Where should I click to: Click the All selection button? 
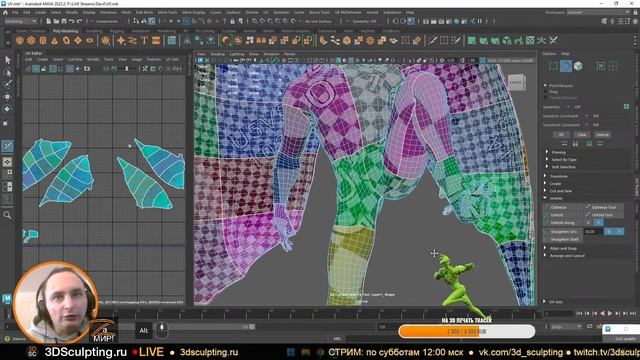pos(561,134)
